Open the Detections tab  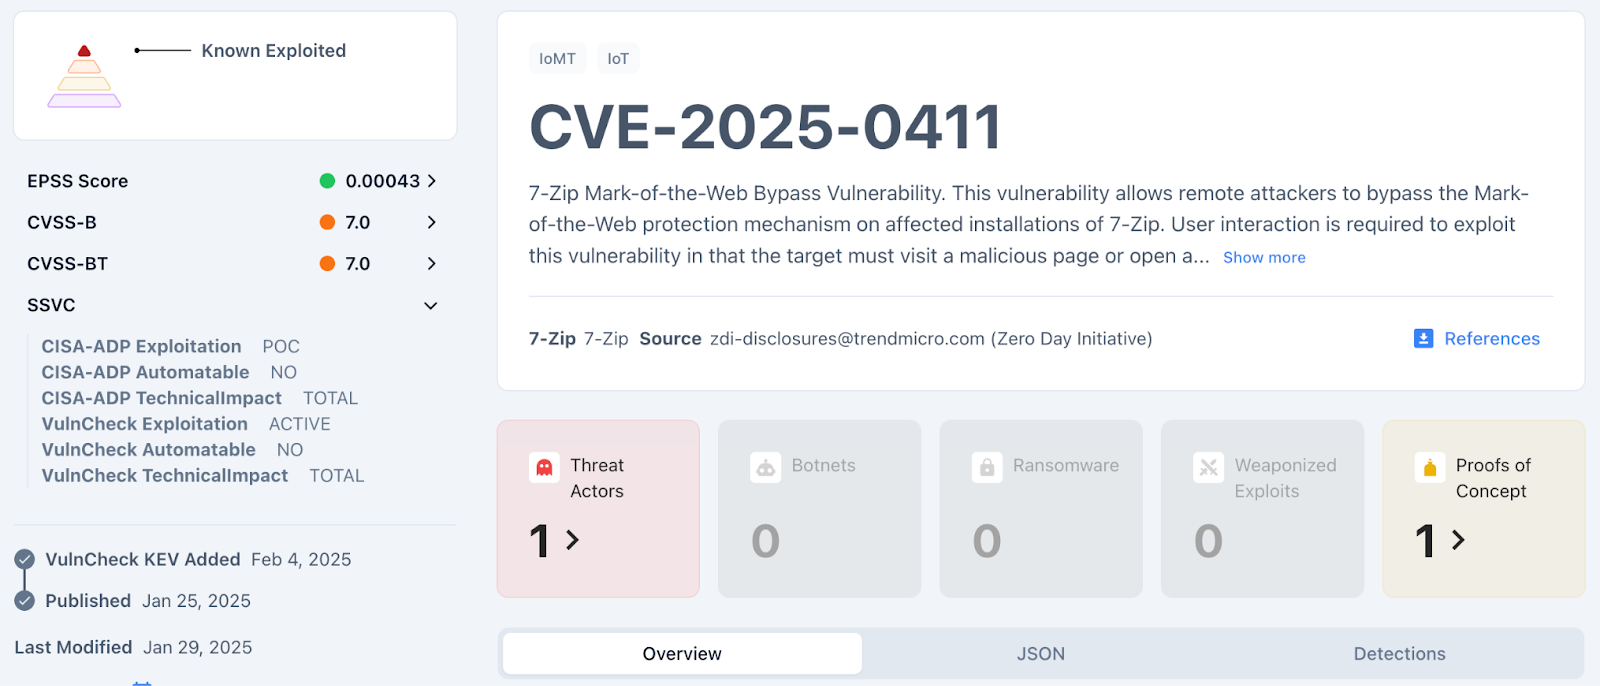(x=1399, y=653)
